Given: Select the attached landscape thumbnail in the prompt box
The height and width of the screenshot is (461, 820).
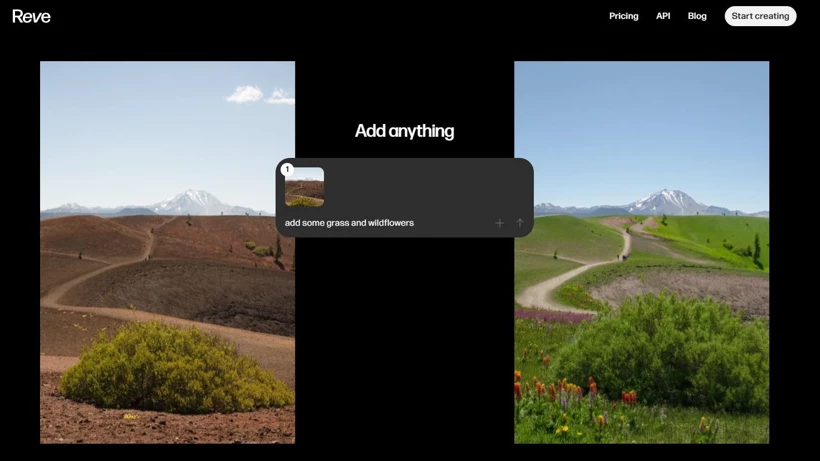Looking at the screenshot, I should coord(305,189).
